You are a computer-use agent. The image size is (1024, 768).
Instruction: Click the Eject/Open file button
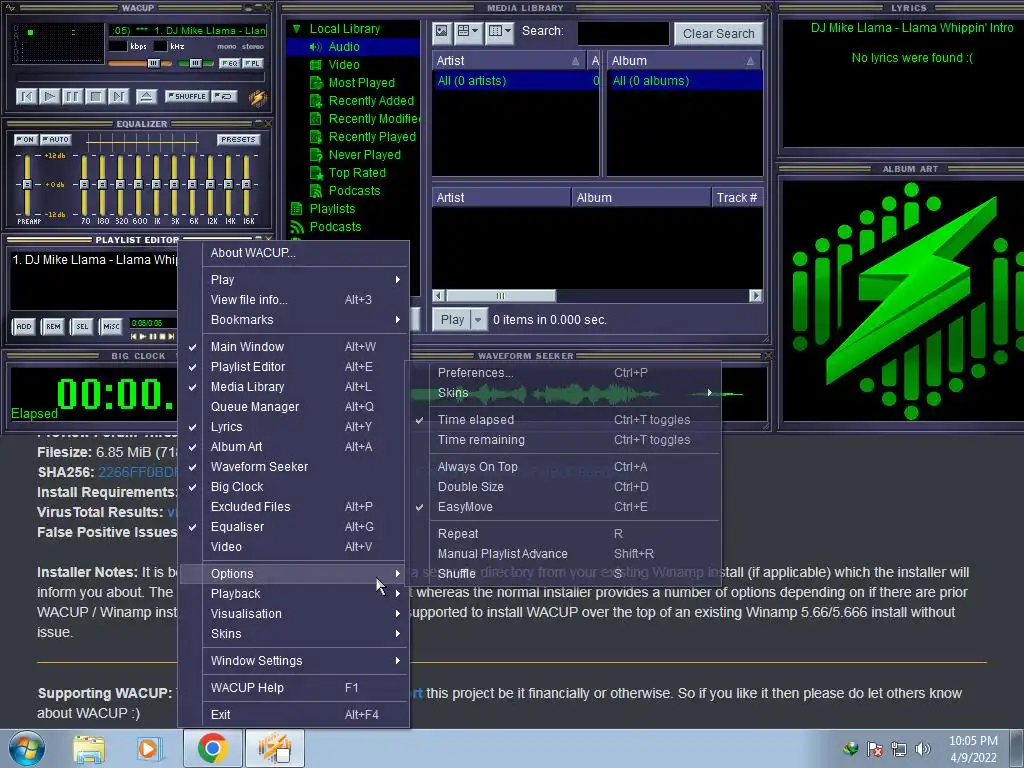point(146,97)
